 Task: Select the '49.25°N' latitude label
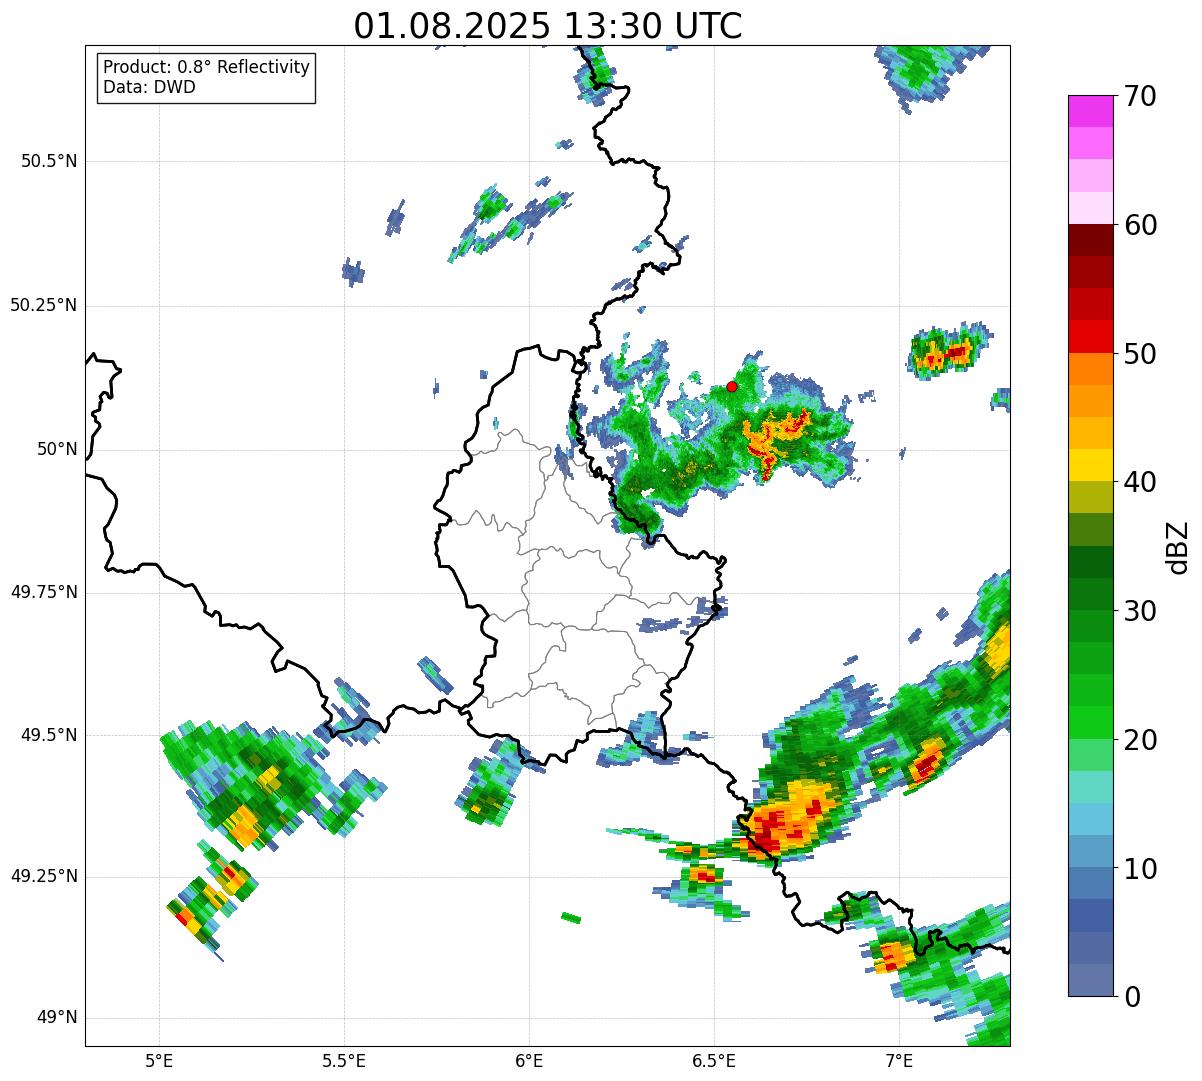[x=43, y=876]
